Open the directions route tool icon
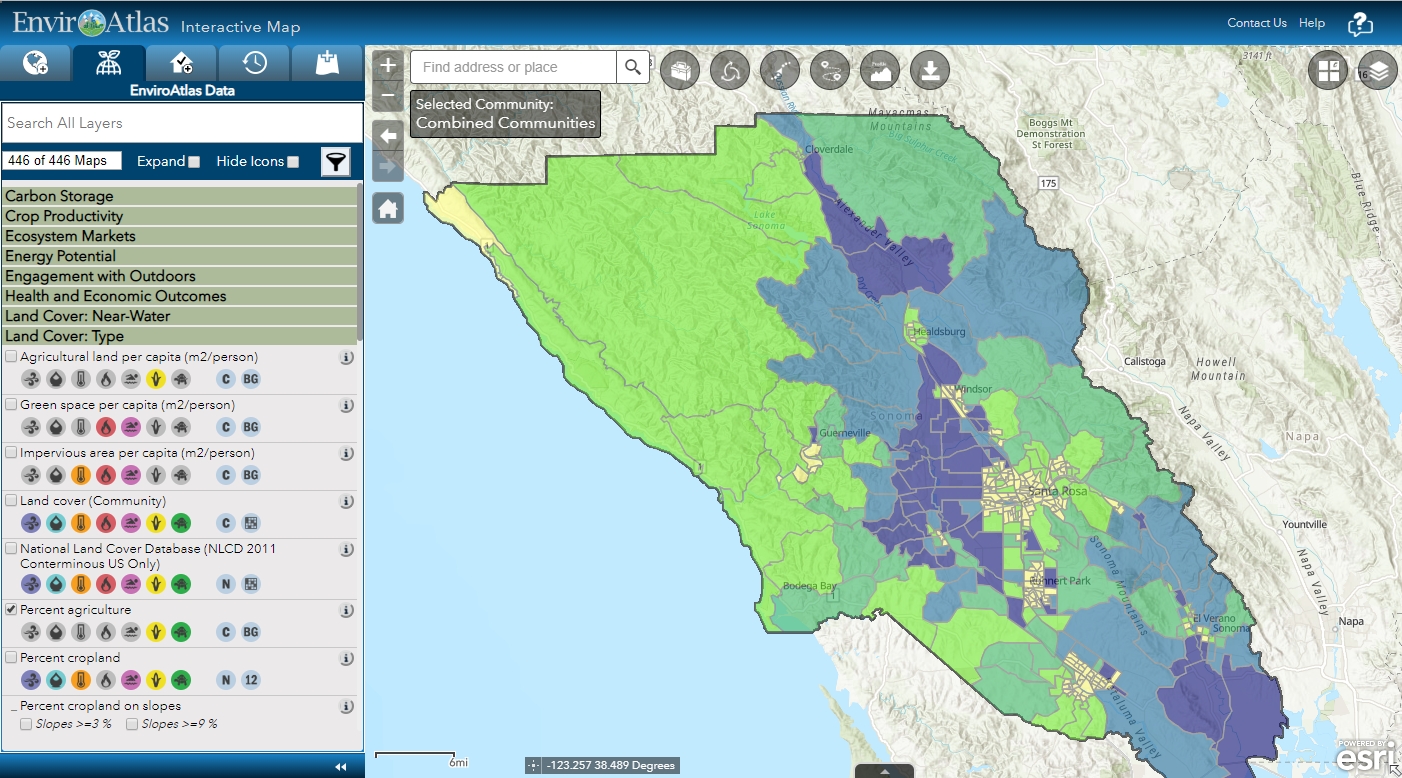1402x778 pixels. tap(830, 70)
